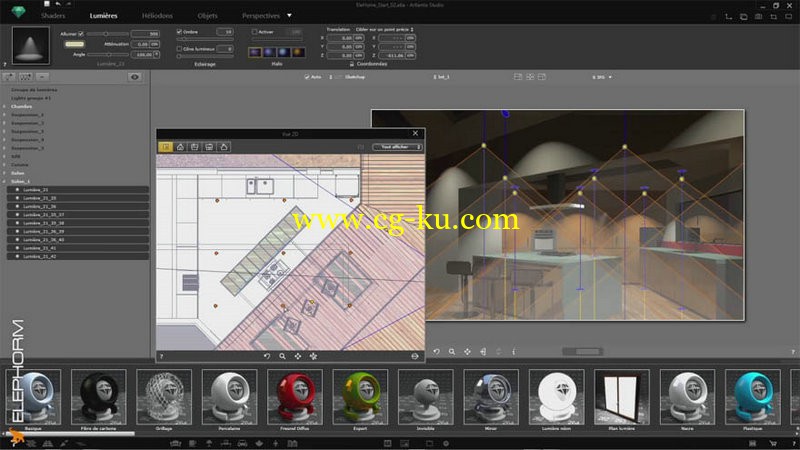Image resolution: width=800 pixels, height=450 pixels.
Task: Adjust the Cône lumineux slider
Action: pyautogui.click(x=205, y=56)
